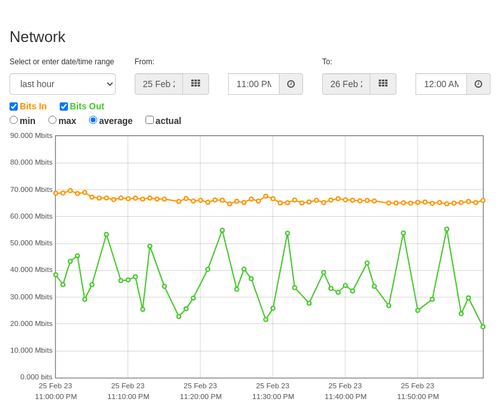500x403 pixels.
Task: Click the last green Bits Out data point
Action: (x=483, y=327)
